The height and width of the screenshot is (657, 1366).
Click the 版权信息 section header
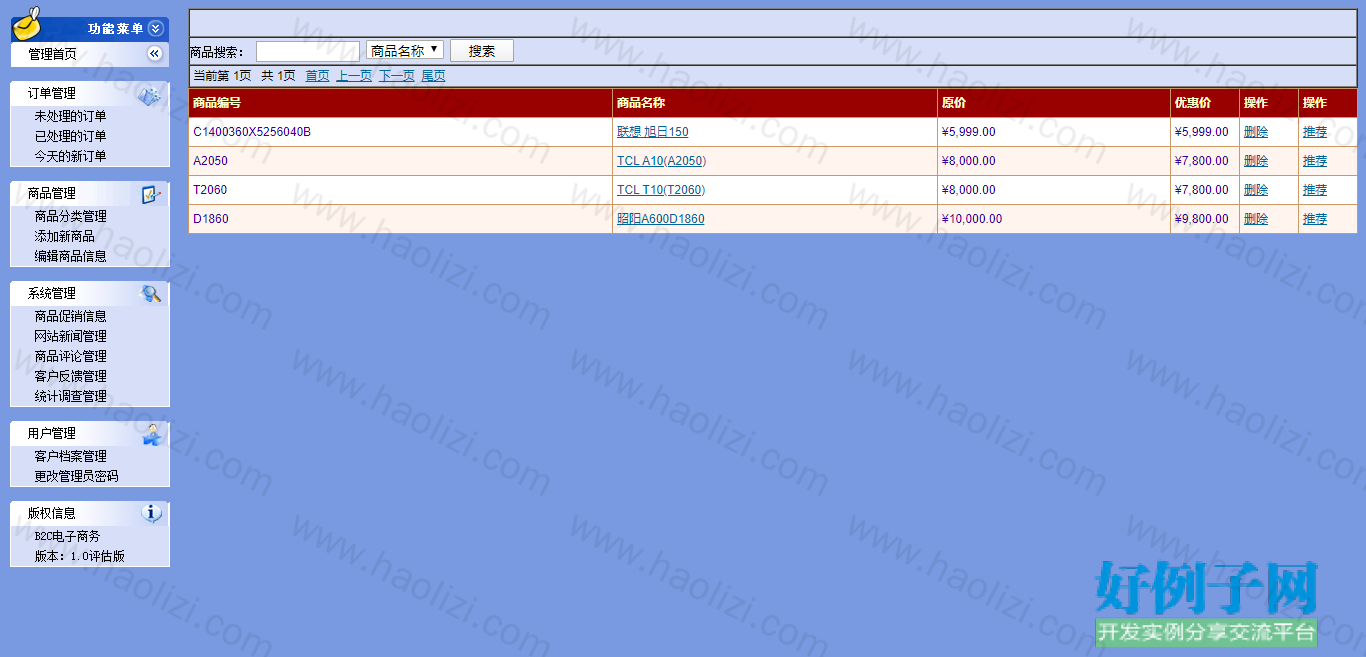[x=90, y=514]
